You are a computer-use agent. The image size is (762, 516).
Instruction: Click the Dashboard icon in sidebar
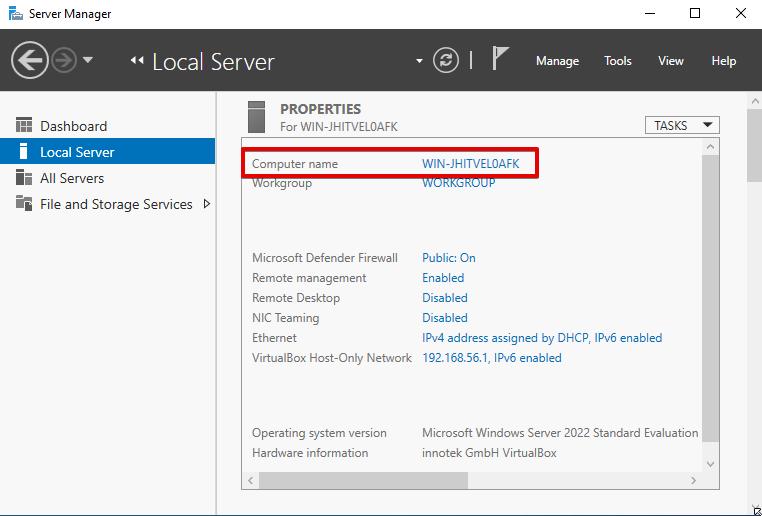coord(24,126)
